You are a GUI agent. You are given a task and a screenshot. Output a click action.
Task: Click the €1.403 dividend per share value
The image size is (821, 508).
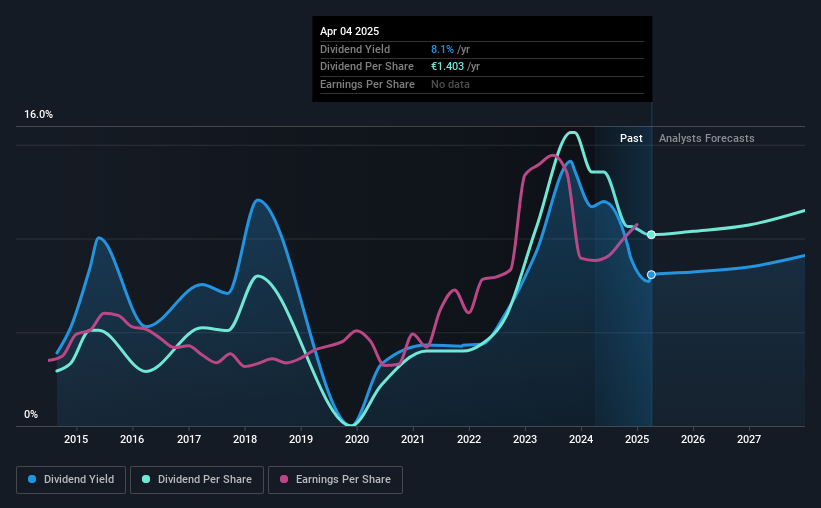447,67
